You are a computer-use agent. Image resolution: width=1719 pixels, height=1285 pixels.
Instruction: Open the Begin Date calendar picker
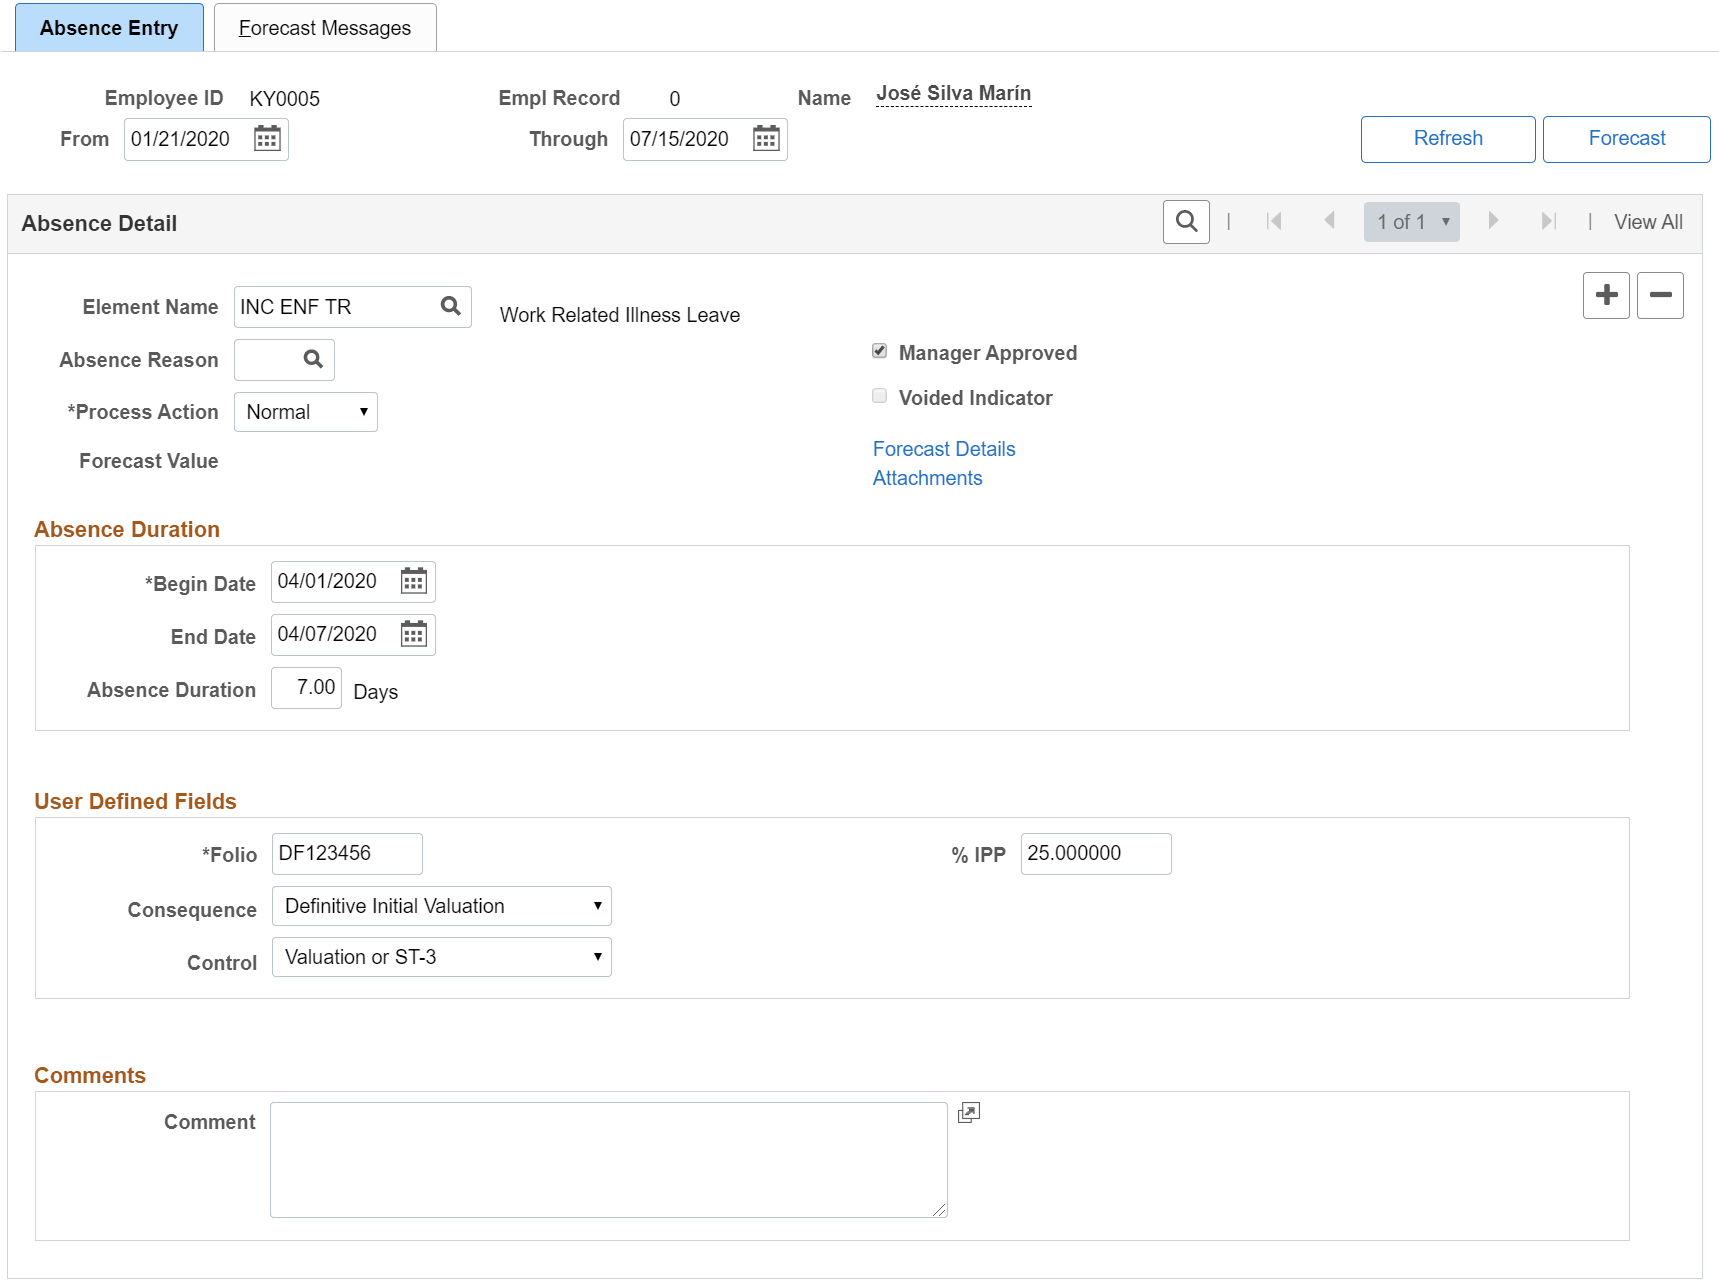click(414, 581)
